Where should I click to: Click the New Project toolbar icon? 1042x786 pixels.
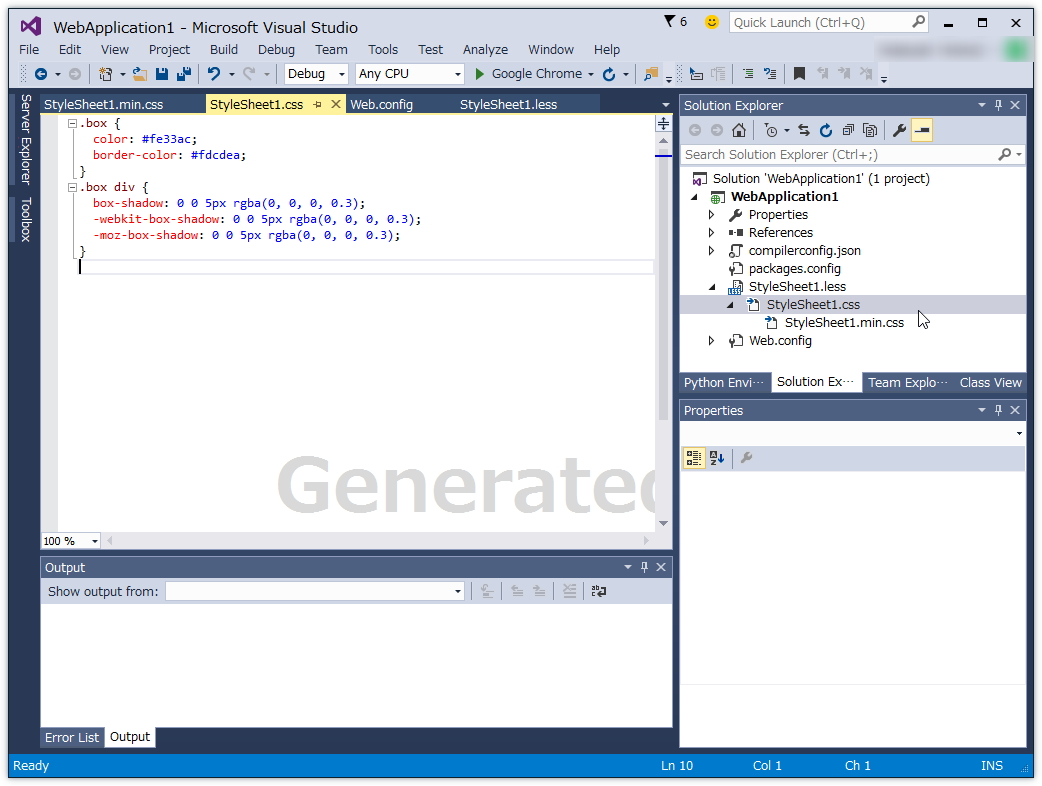[105, 74]
